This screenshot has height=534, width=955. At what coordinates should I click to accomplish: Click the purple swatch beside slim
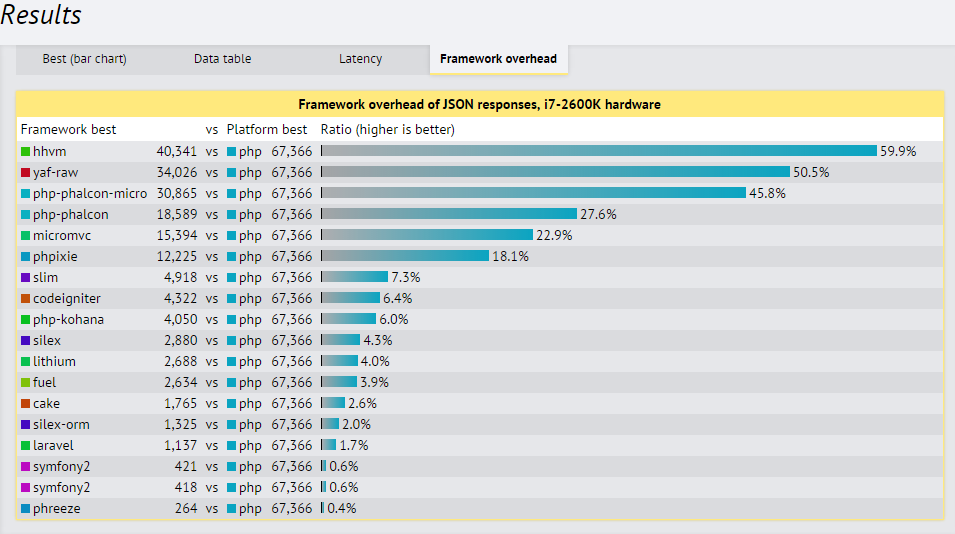25,278
